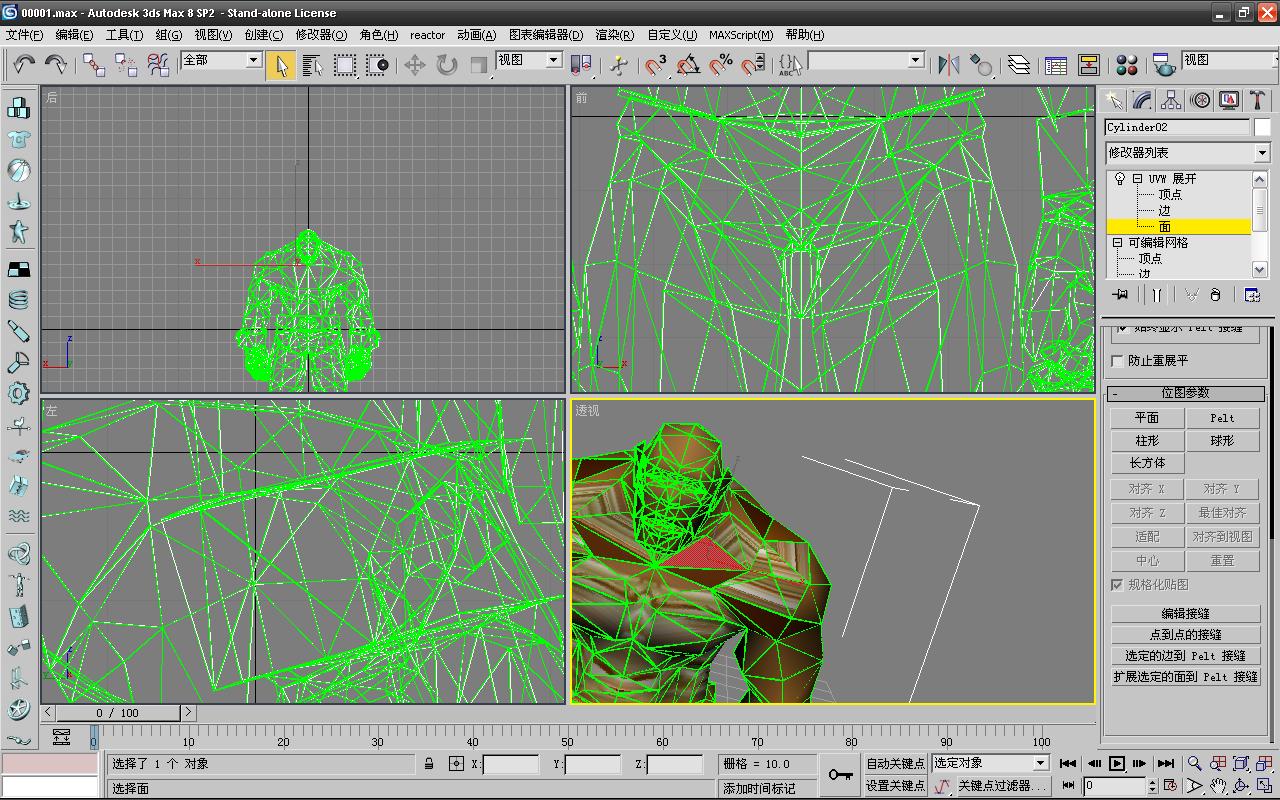Image resolution: width=1280 pixels, height=800 pixels.
Task: Click the 点到点的接缝 button
Action: [x=1185, y=635]
